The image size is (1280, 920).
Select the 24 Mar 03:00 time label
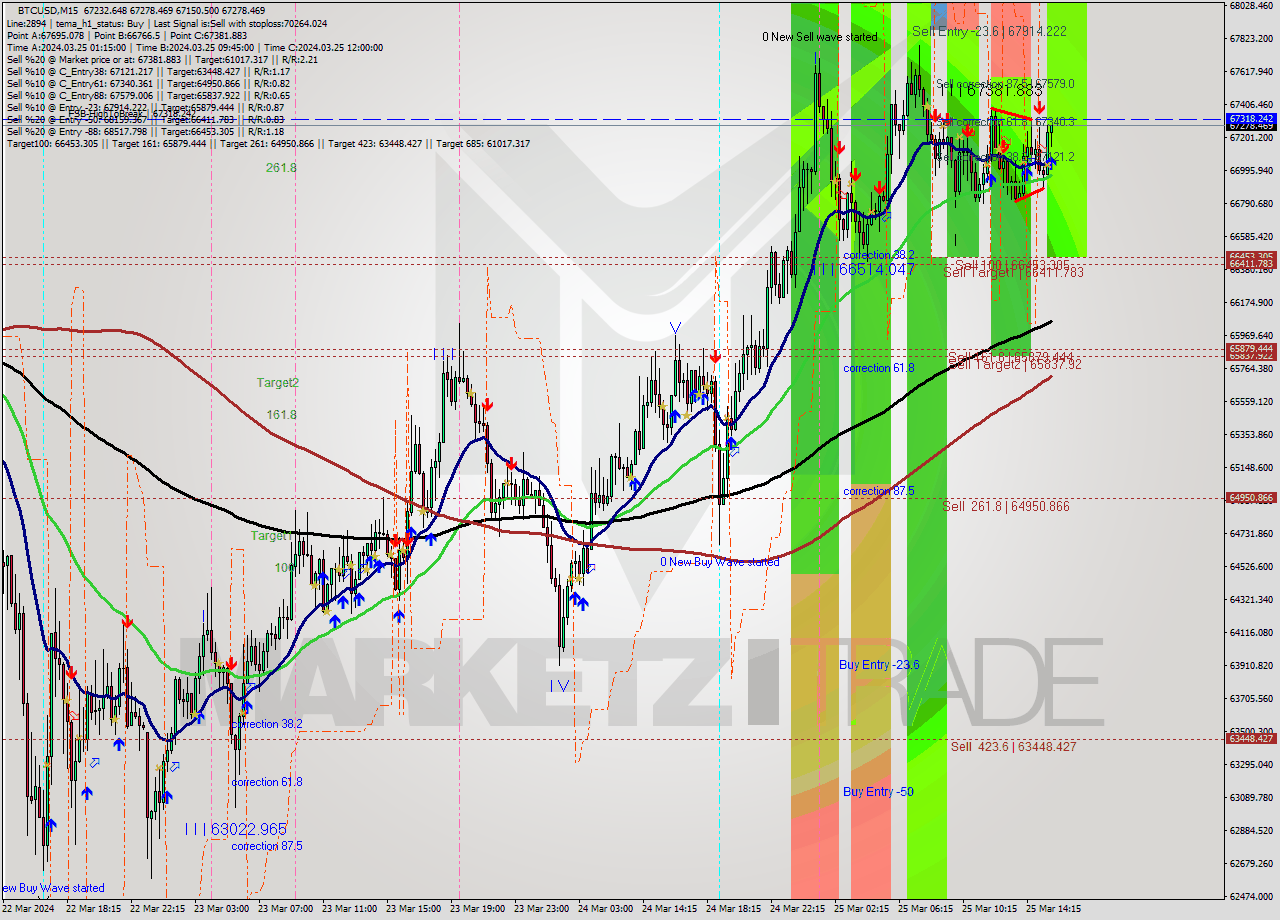click(x=606, y=909)
